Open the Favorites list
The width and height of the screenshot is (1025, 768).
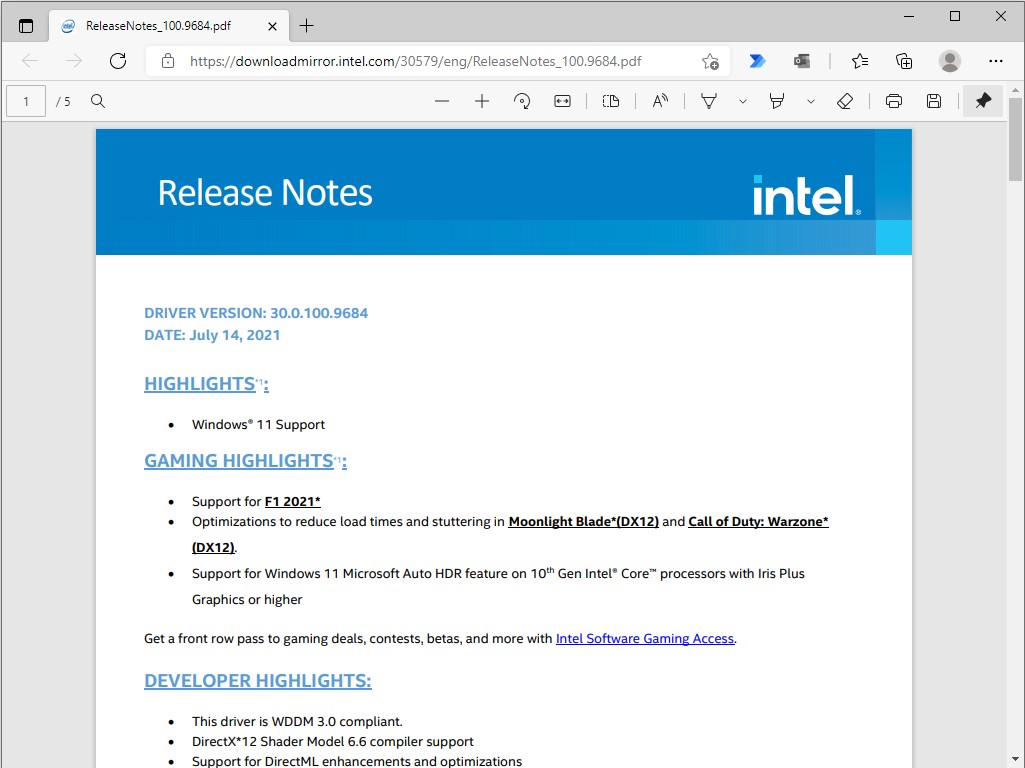pyautogui.click(x=860, y=61)
